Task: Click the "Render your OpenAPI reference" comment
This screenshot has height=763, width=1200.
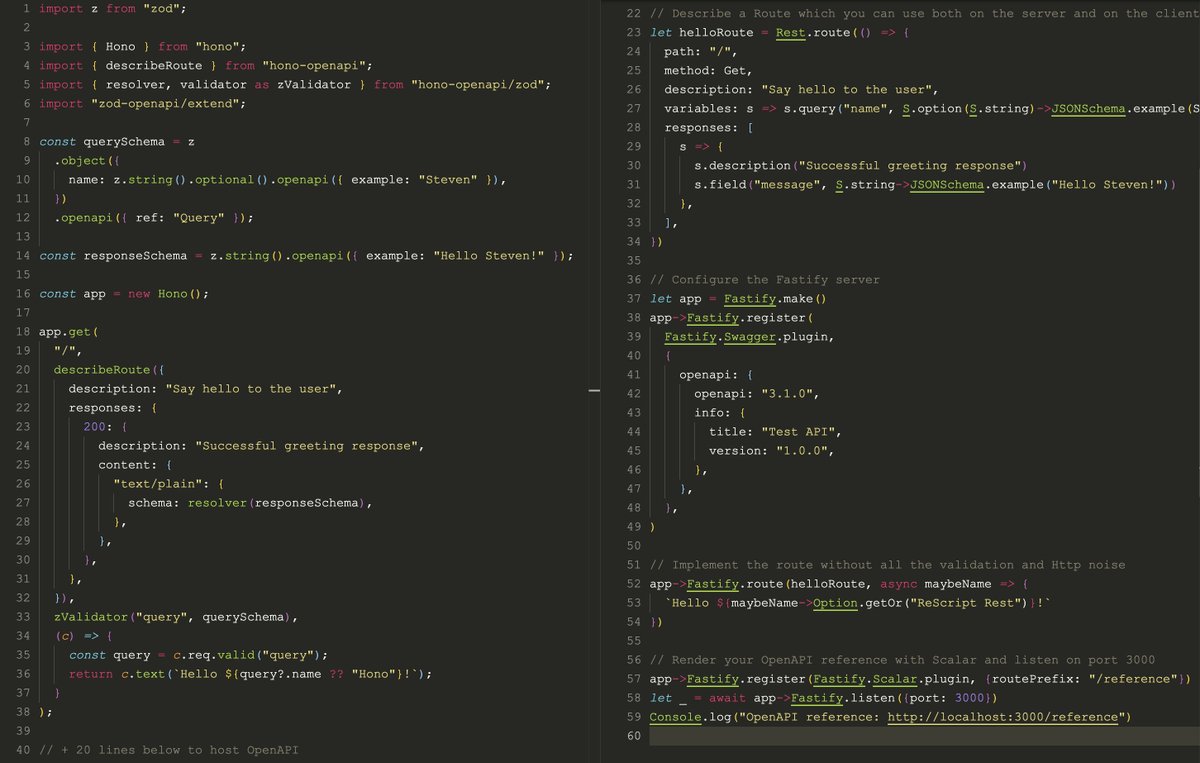Action: [x=902, y=659]
